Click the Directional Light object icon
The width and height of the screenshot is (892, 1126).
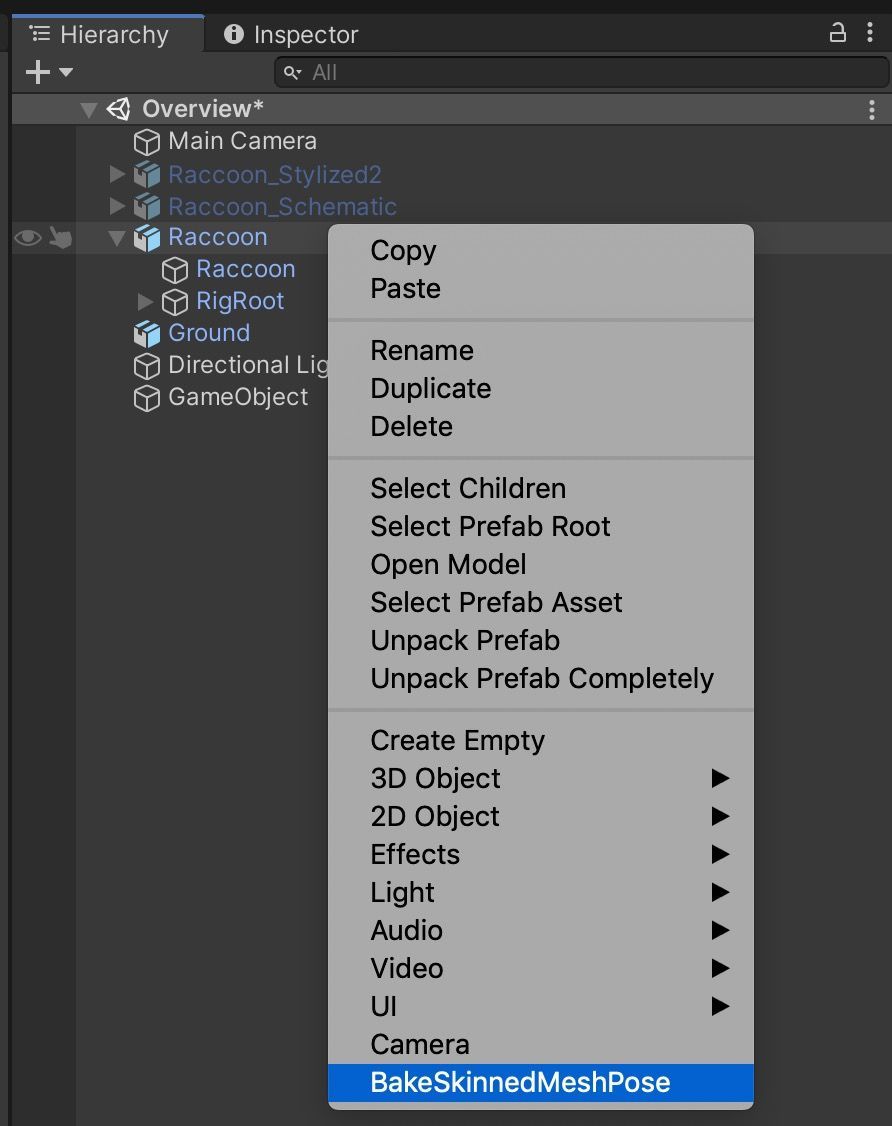pyautogui.click(x=146, y=365)
